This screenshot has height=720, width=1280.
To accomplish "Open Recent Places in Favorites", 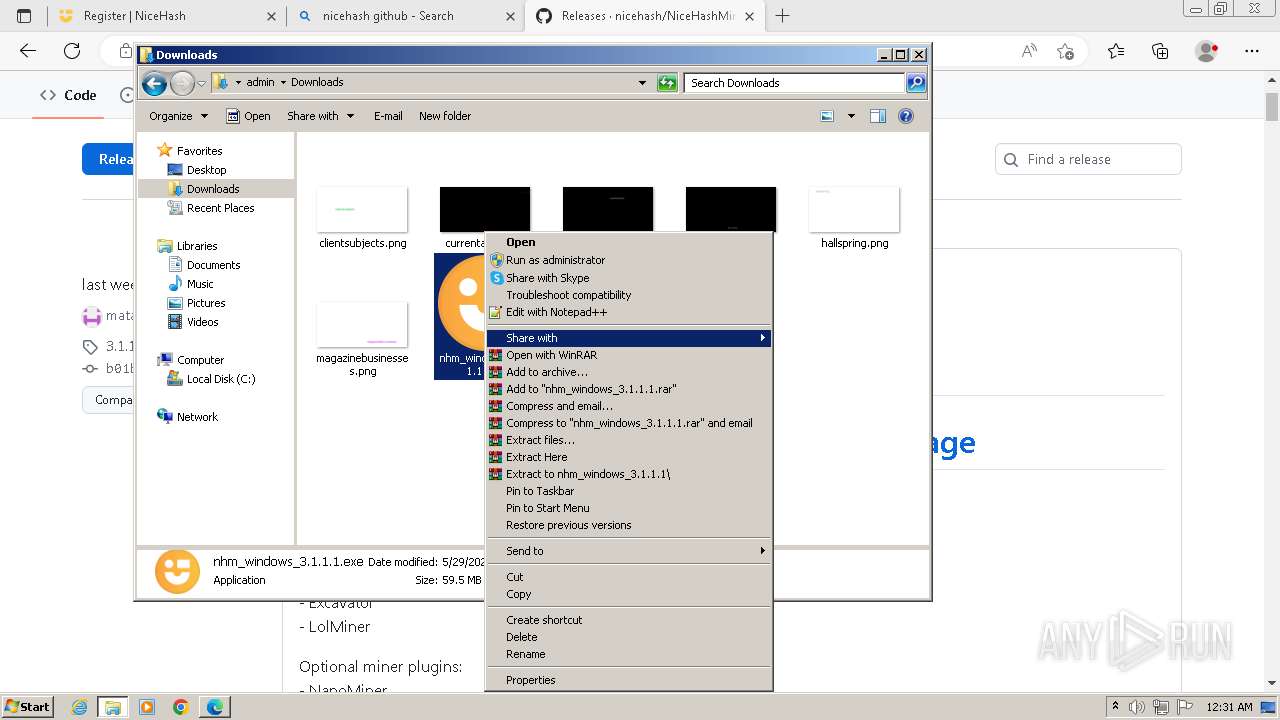I will pos(220,208).
